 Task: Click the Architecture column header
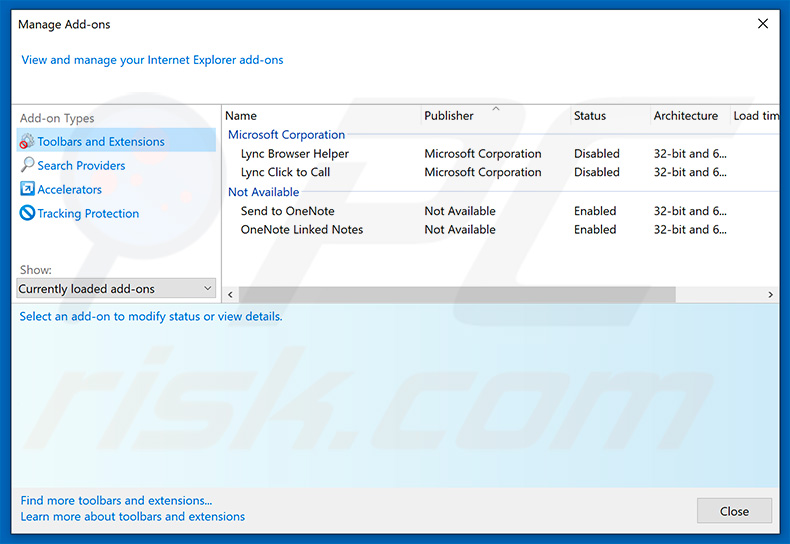686,116
